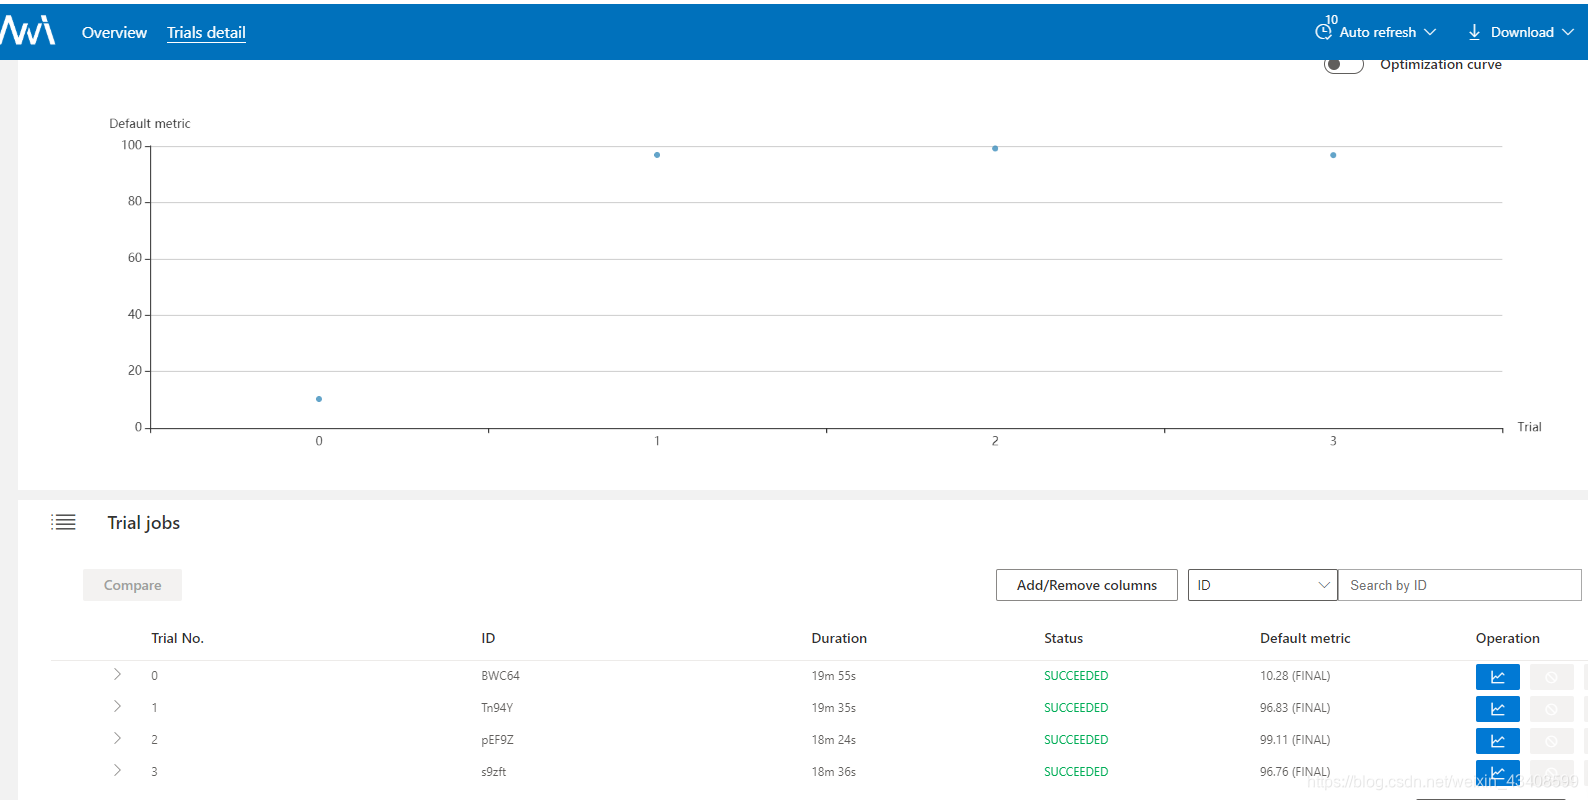This screenshot has width=1588, height=800.
Task: Toggle the Optimization curve switch
Action: pos(1343,64)
